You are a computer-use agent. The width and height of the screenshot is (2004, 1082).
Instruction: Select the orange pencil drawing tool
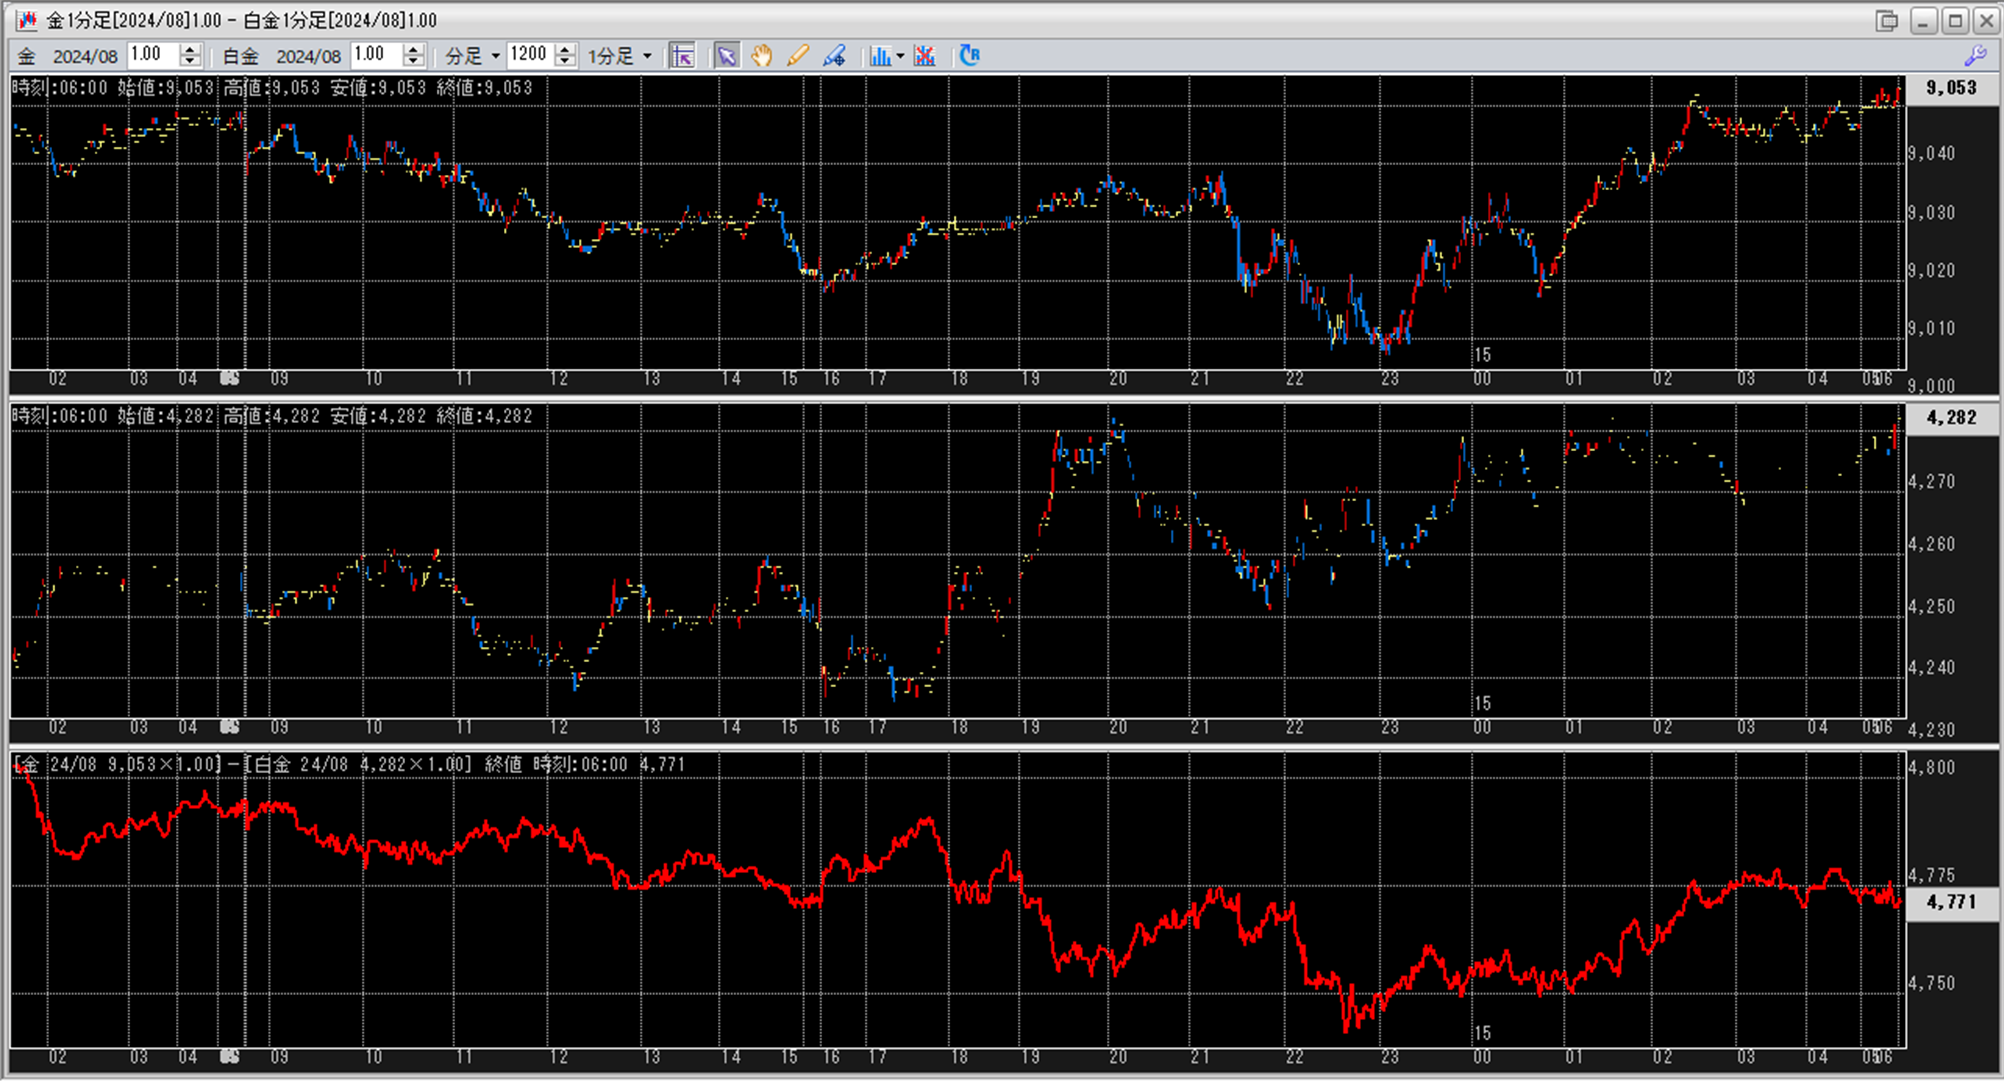[x=797, y=56]
